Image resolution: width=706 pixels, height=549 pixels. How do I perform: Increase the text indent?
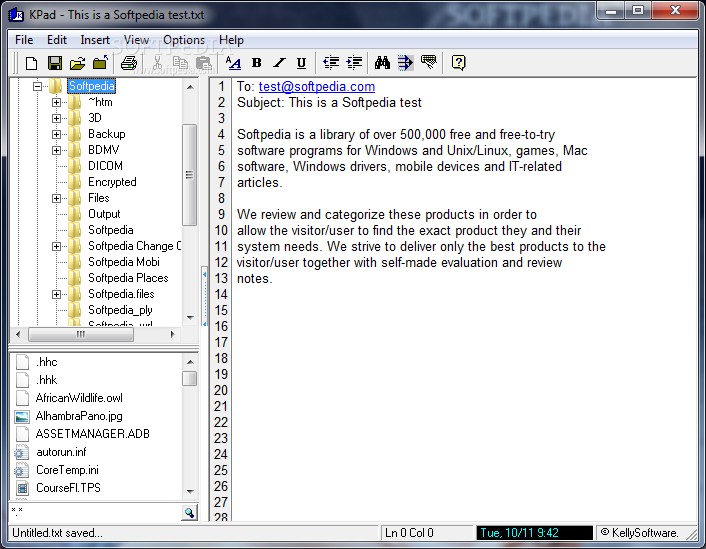click(355, 63)
